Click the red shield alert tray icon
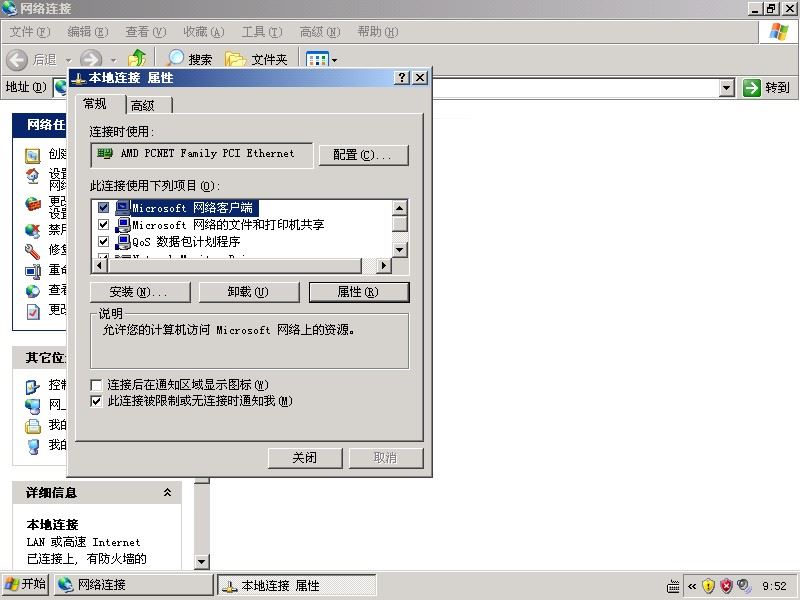 (x=727, y=586)
